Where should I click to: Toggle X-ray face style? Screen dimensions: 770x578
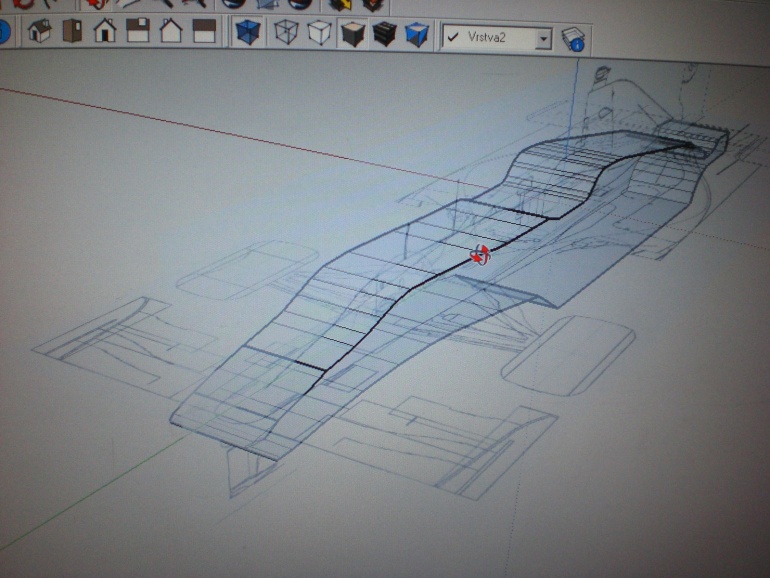[x=248, y=32]
